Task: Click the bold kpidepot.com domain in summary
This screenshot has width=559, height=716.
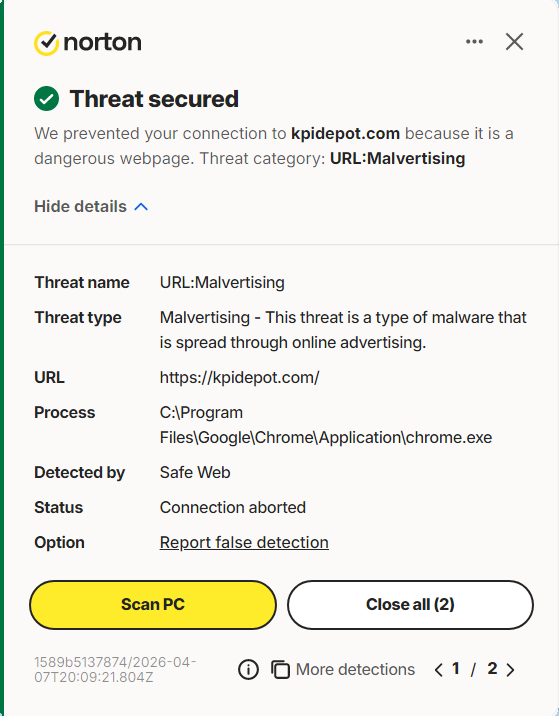Action: [x=346, y=133]
